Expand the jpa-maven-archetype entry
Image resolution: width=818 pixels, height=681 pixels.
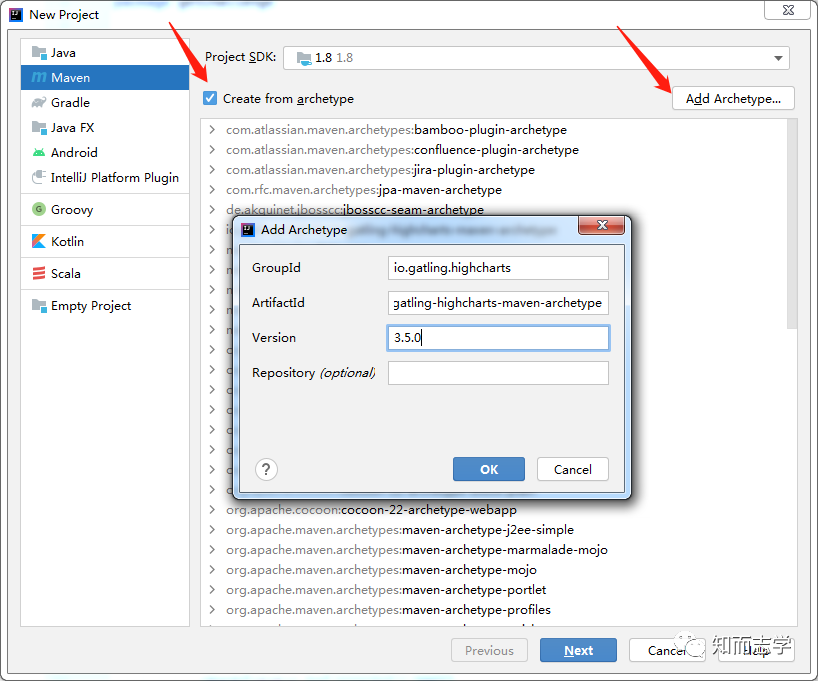[x=212, y=189]
